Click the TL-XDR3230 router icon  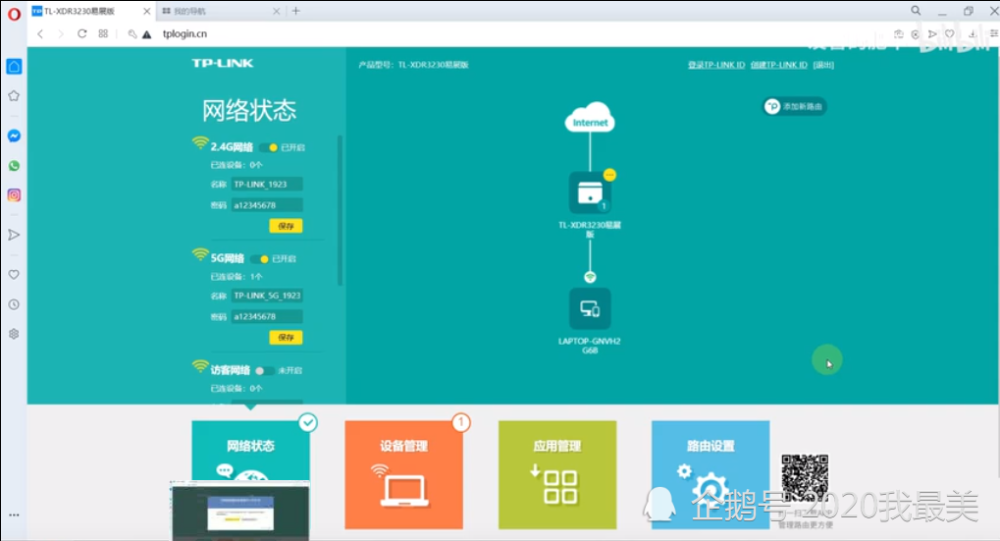click(590, 193)
